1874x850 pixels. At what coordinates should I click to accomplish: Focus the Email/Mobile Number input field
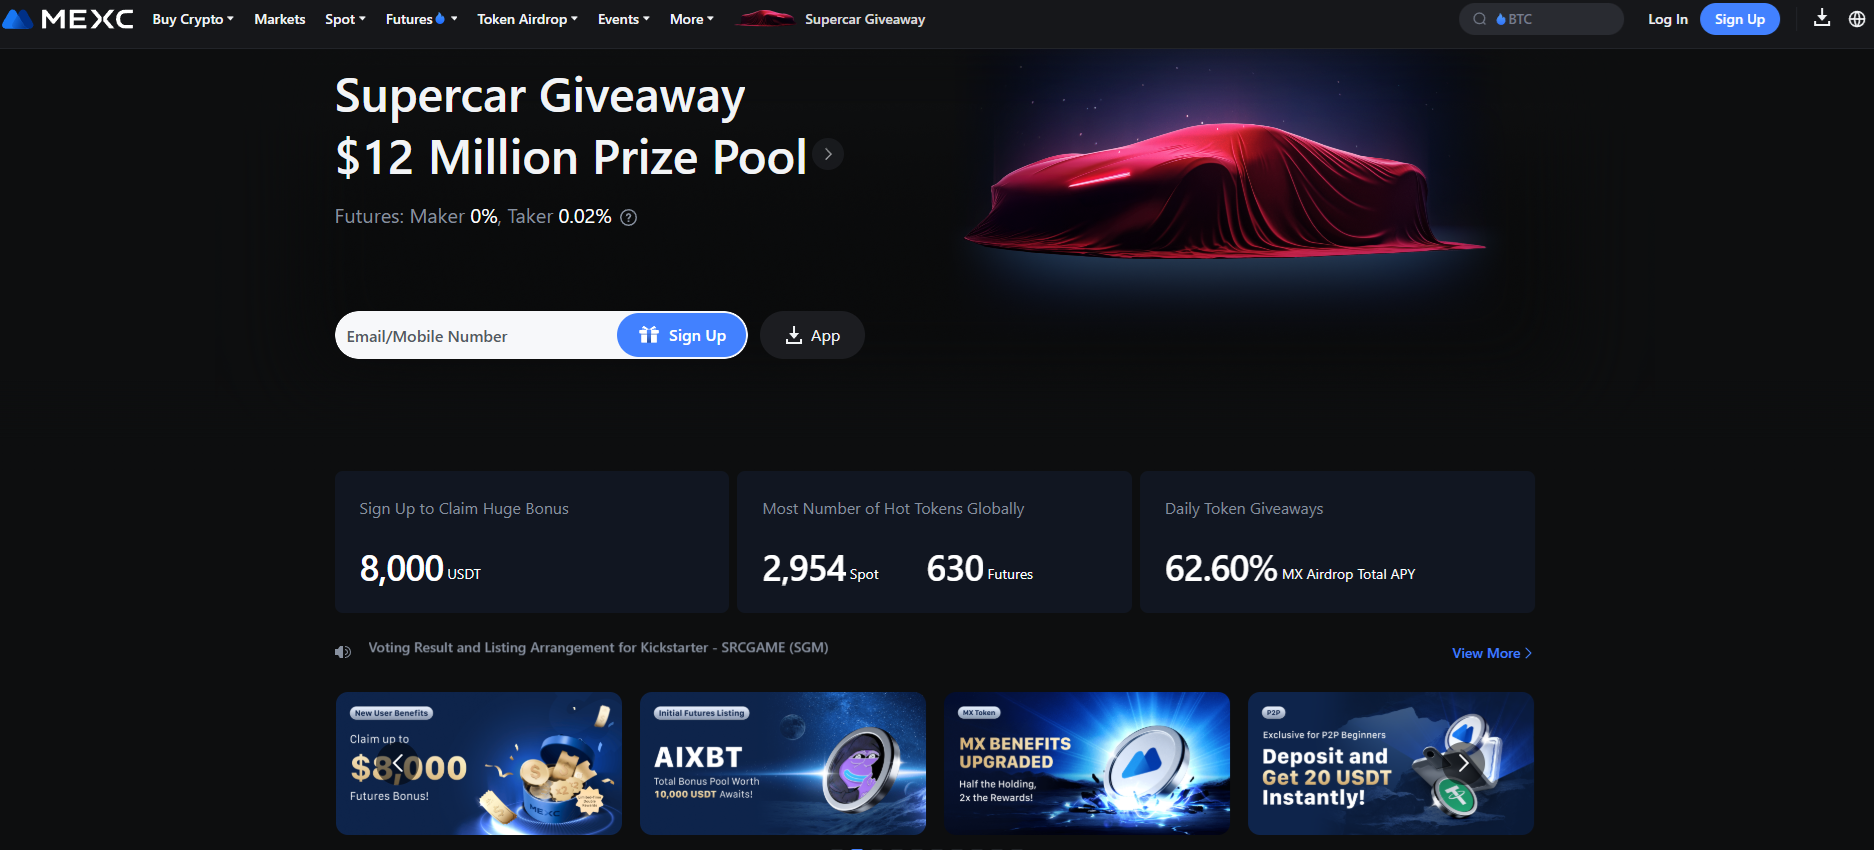tap(476, 336)
